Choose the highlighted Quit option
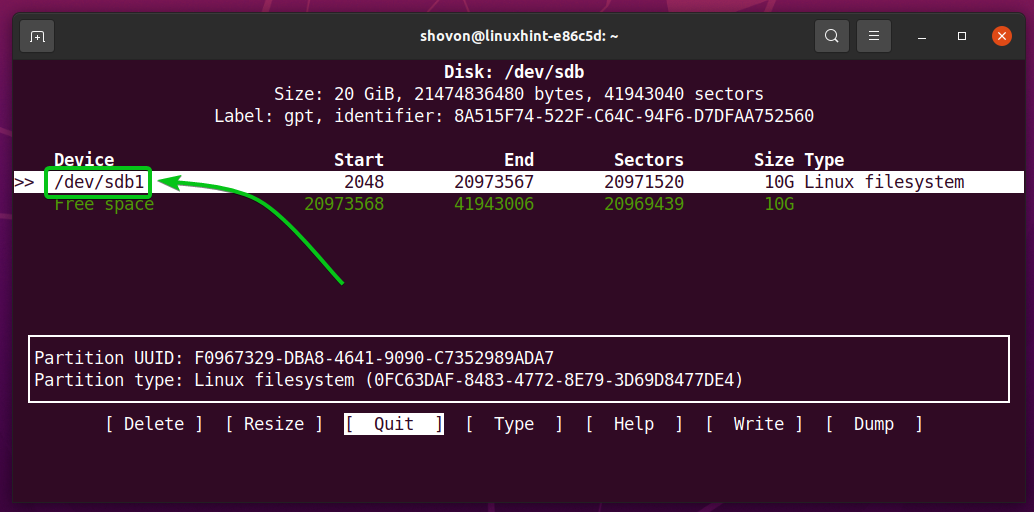The image size is (1034, 512). click(394, 424)
